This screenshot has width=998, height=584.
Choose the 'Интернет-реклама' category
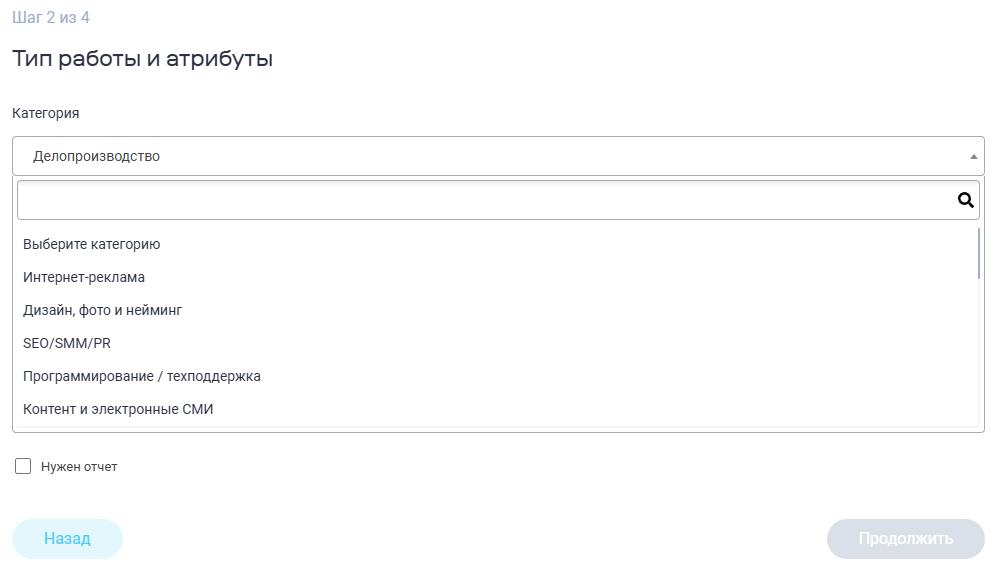tap(84, 277)
